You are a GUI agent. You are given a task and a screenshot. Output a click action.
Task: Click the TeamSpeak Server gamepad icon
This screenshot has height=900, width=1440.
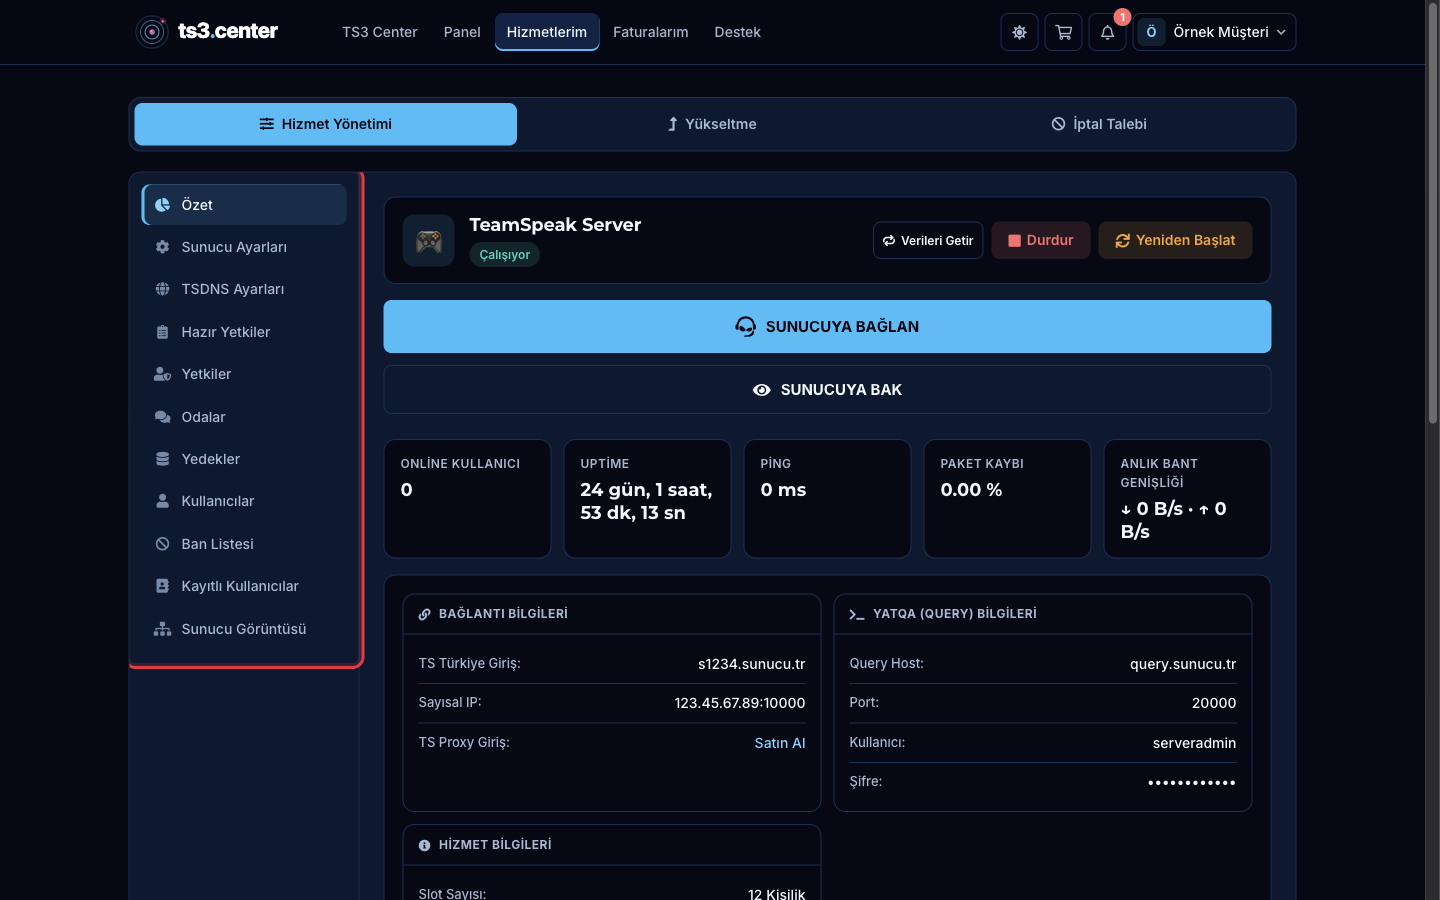pyautogui.click(x=429, y=241)
